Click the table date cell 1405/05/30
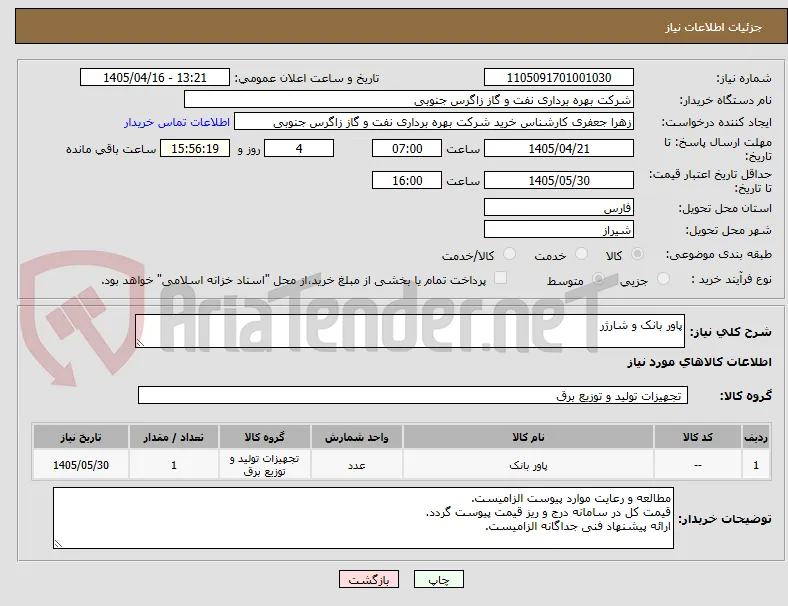Image resolution: width=788 pixels, height=606 pixels. click(81, 465)
